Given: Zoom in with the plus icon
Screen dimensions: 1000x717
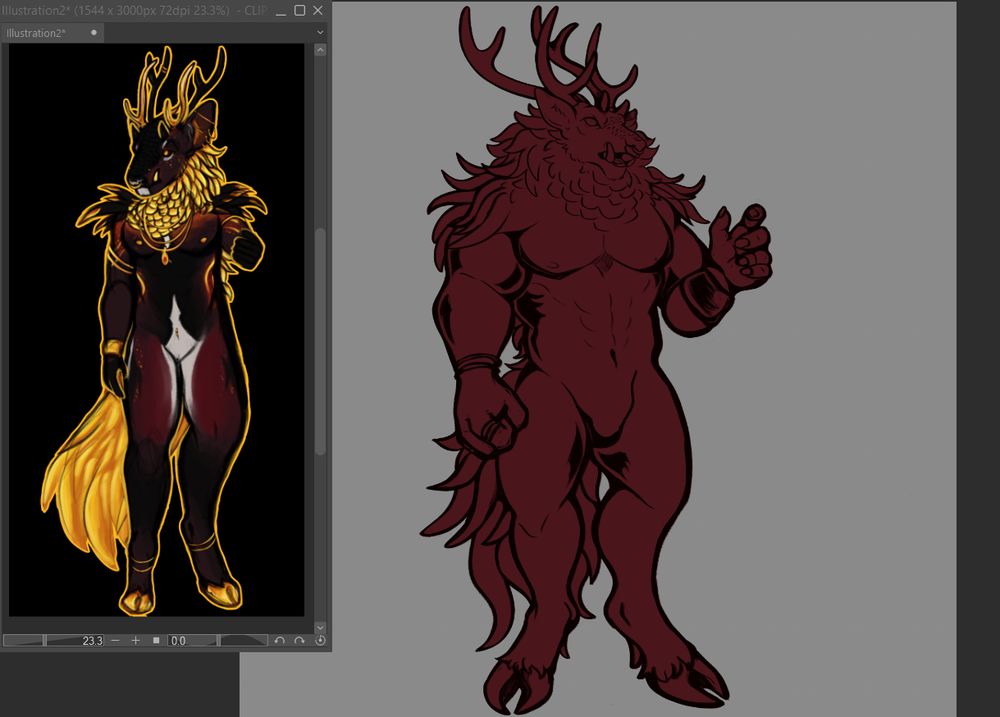Looking at the screenshot, I should pyautogui.click(x=136, y=640).
